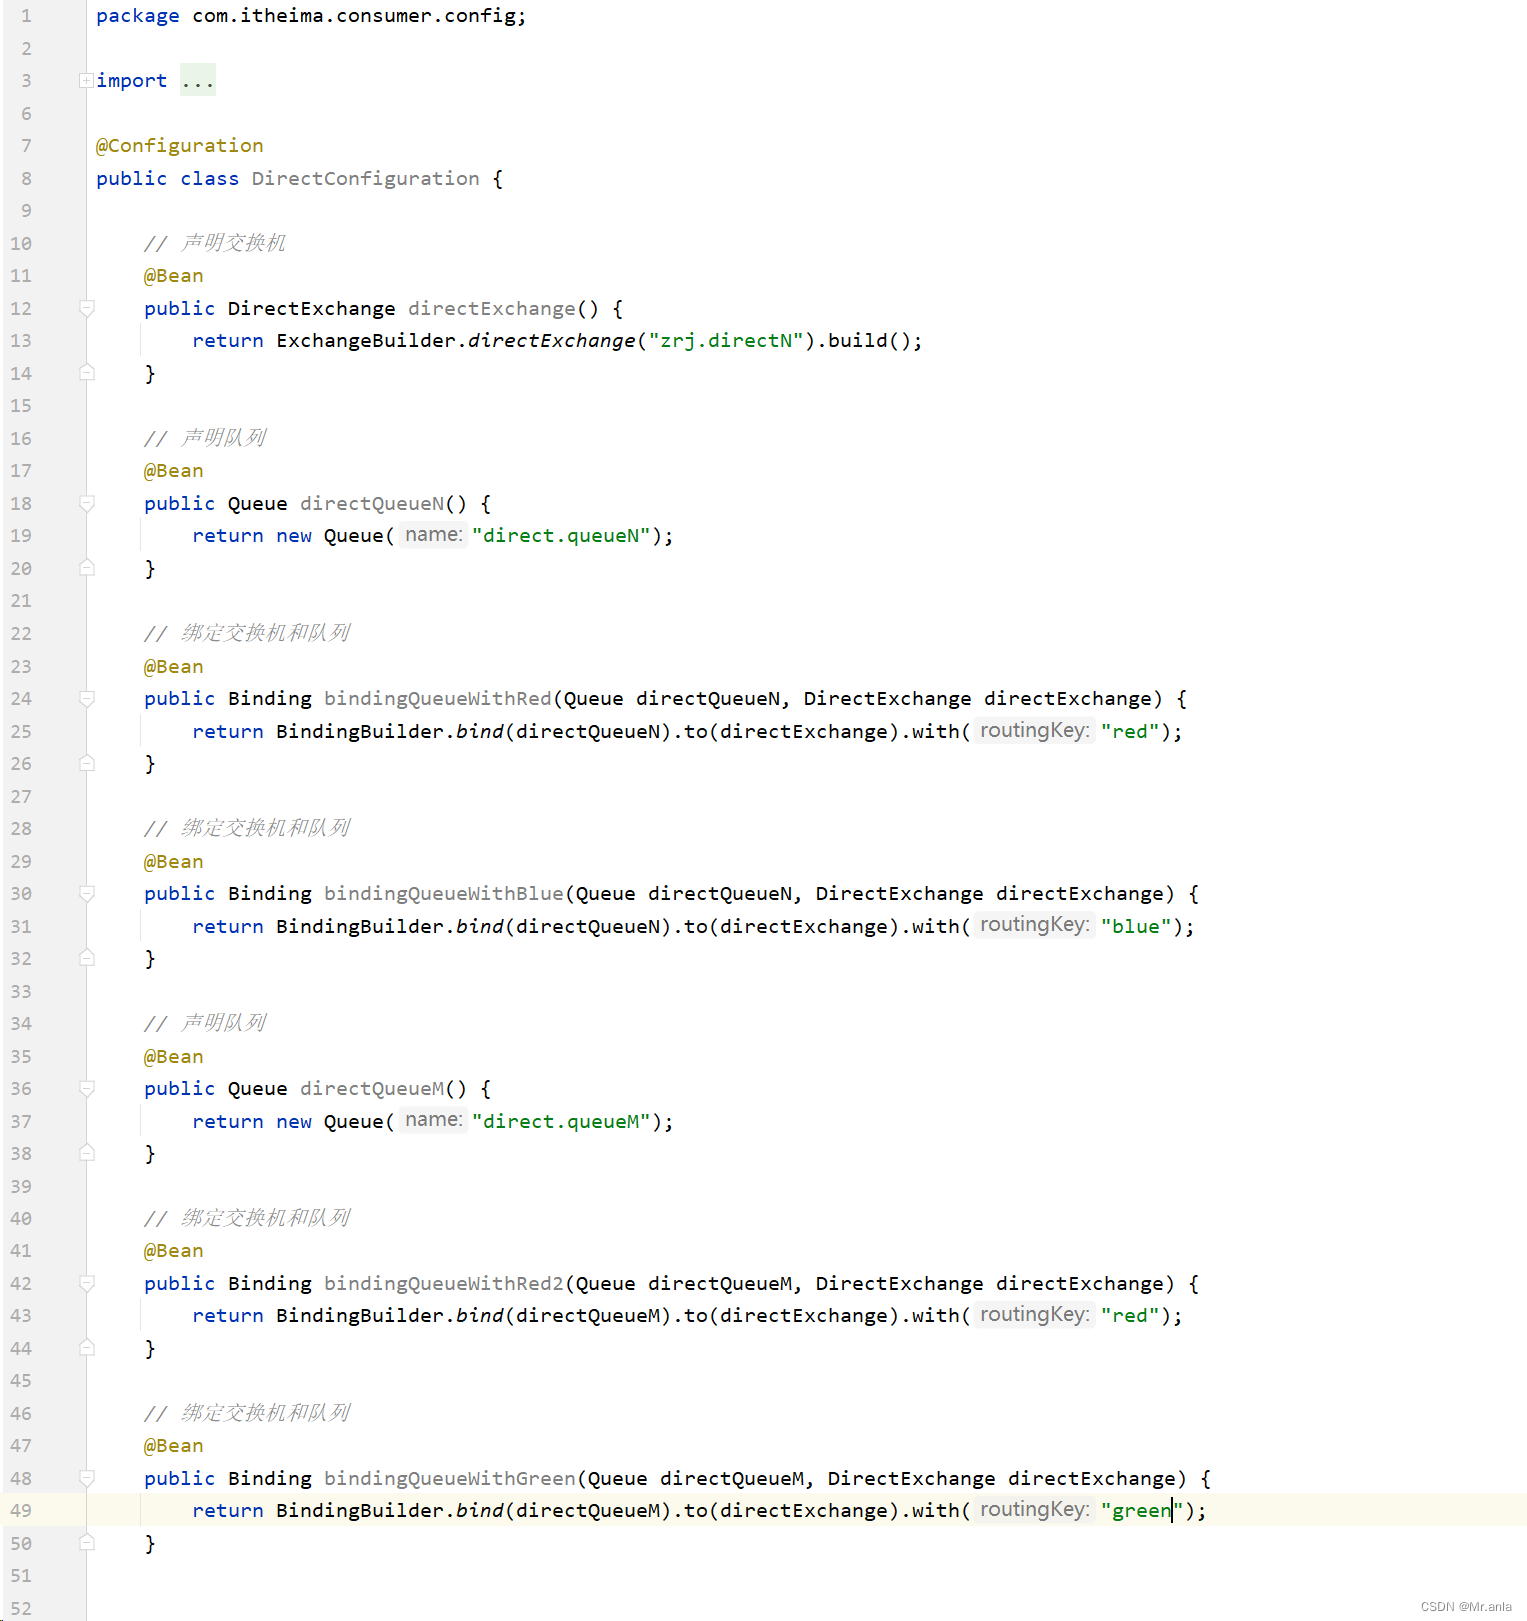The image size is (1527, 1621).
Task: Click the @Bean annotation on line 29
Action: (x=174, y=862)
